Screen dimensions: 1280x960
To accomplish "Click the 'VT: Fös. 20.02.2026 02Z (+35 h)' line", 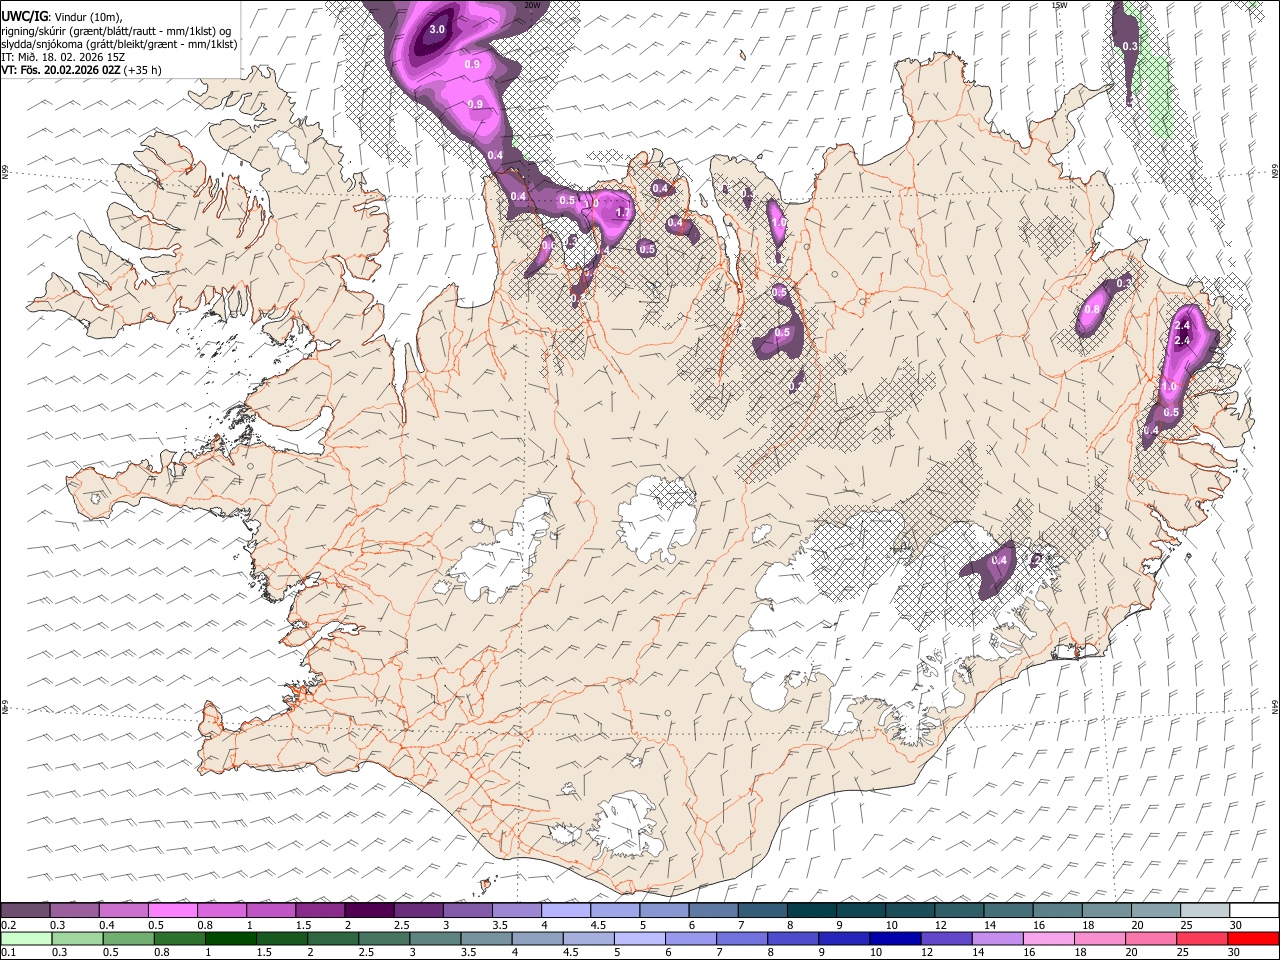I will click(x=81, y=70).
